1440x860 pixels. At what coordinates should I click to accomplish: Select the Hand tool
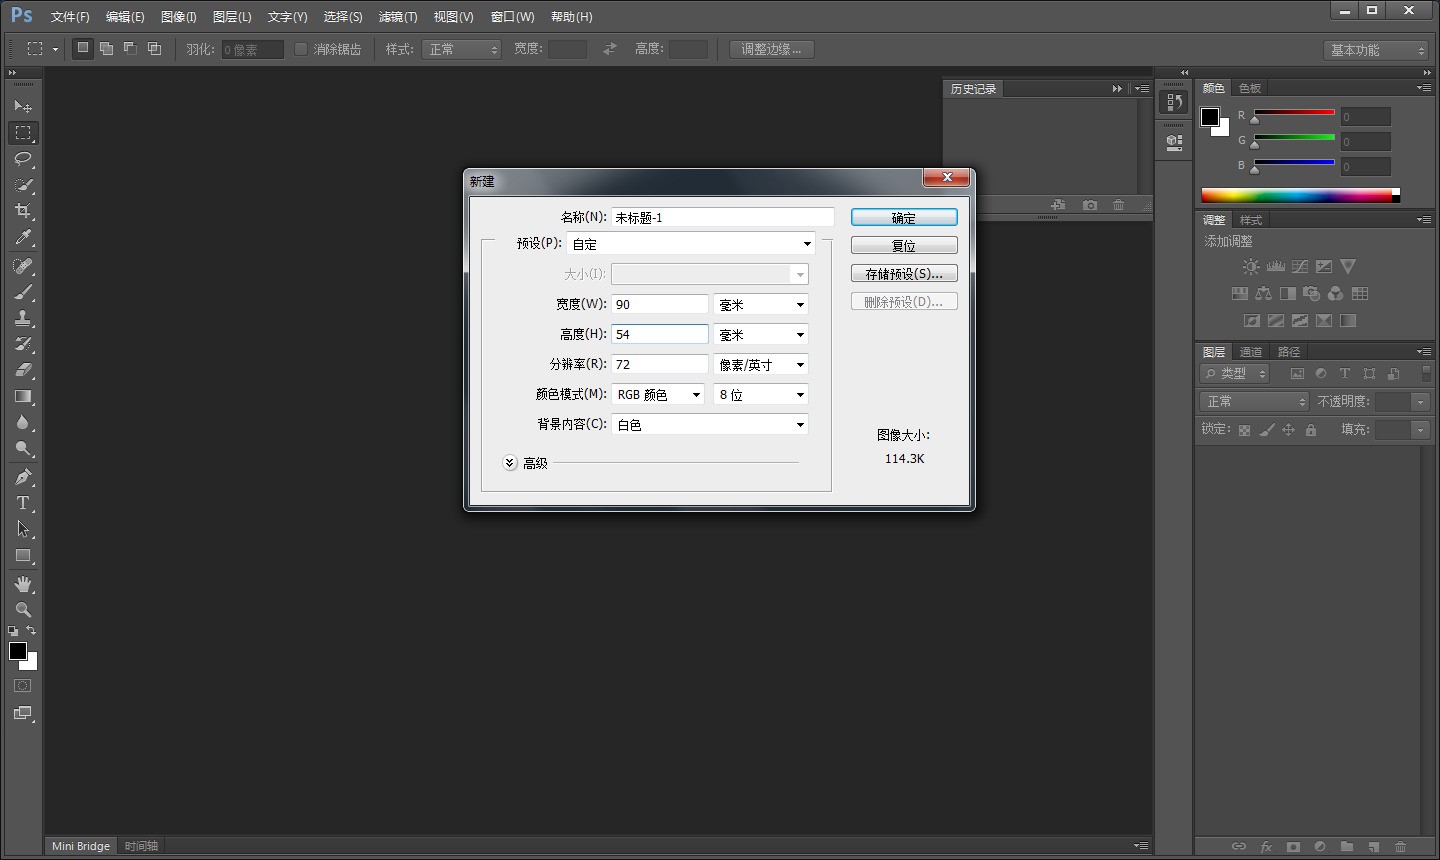pos(23,584)
